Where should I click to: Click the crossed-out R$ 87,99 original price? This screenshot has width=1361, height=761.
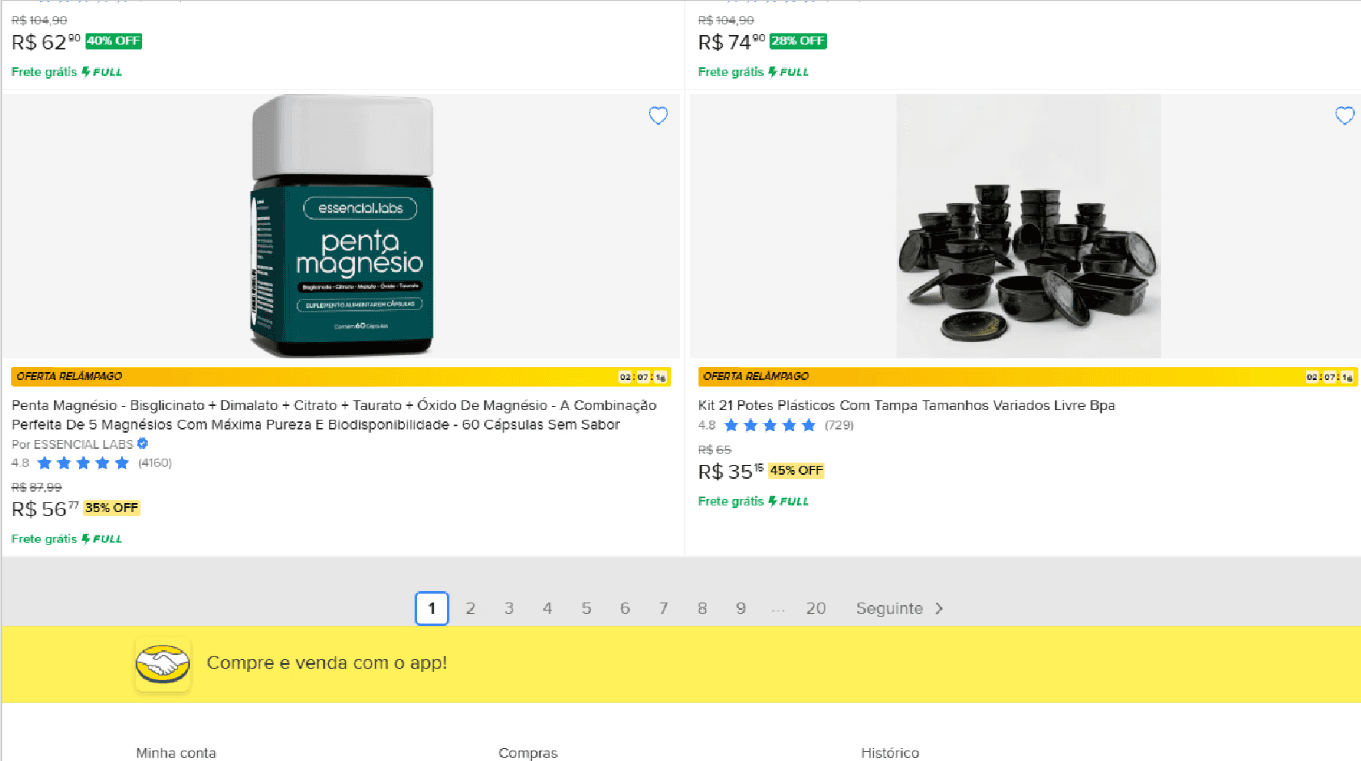(x=36, y=487)
